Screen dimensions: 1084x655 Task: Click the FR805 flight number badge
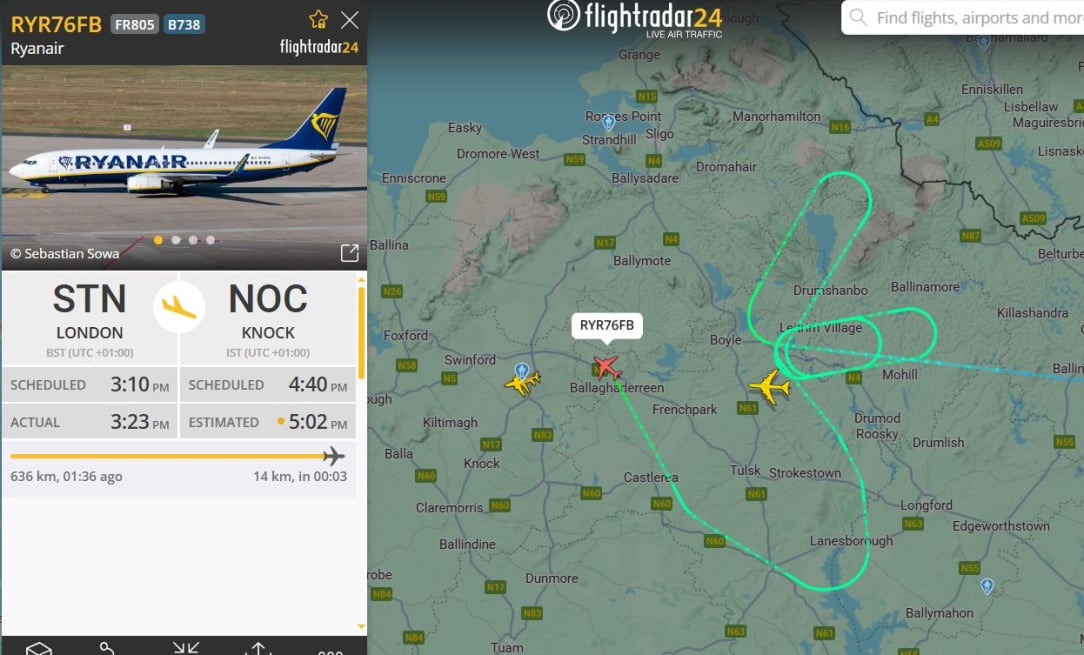click(x=135, y=25)
